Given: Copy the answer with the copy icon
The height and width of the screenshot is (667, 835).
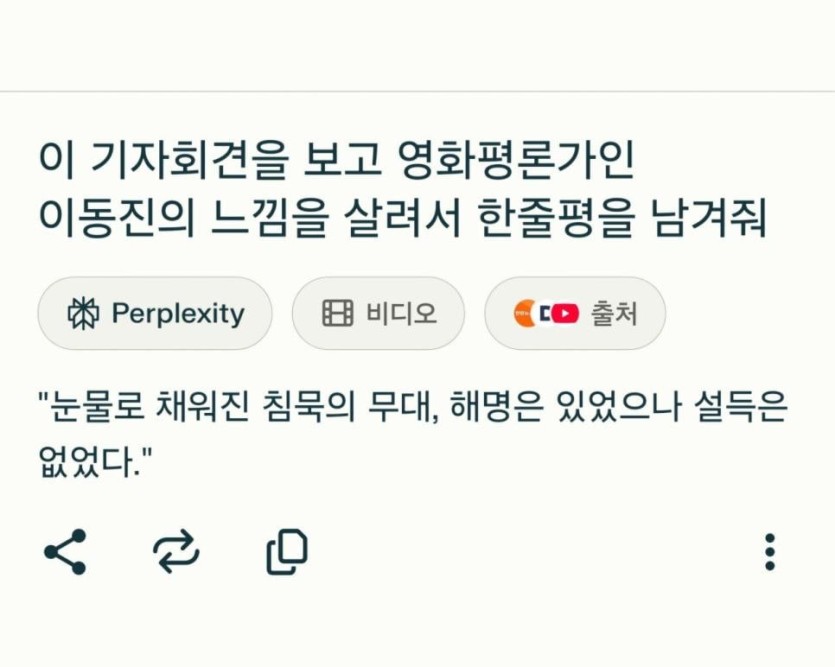Looking at the screenshot, I should pos(287,552).
